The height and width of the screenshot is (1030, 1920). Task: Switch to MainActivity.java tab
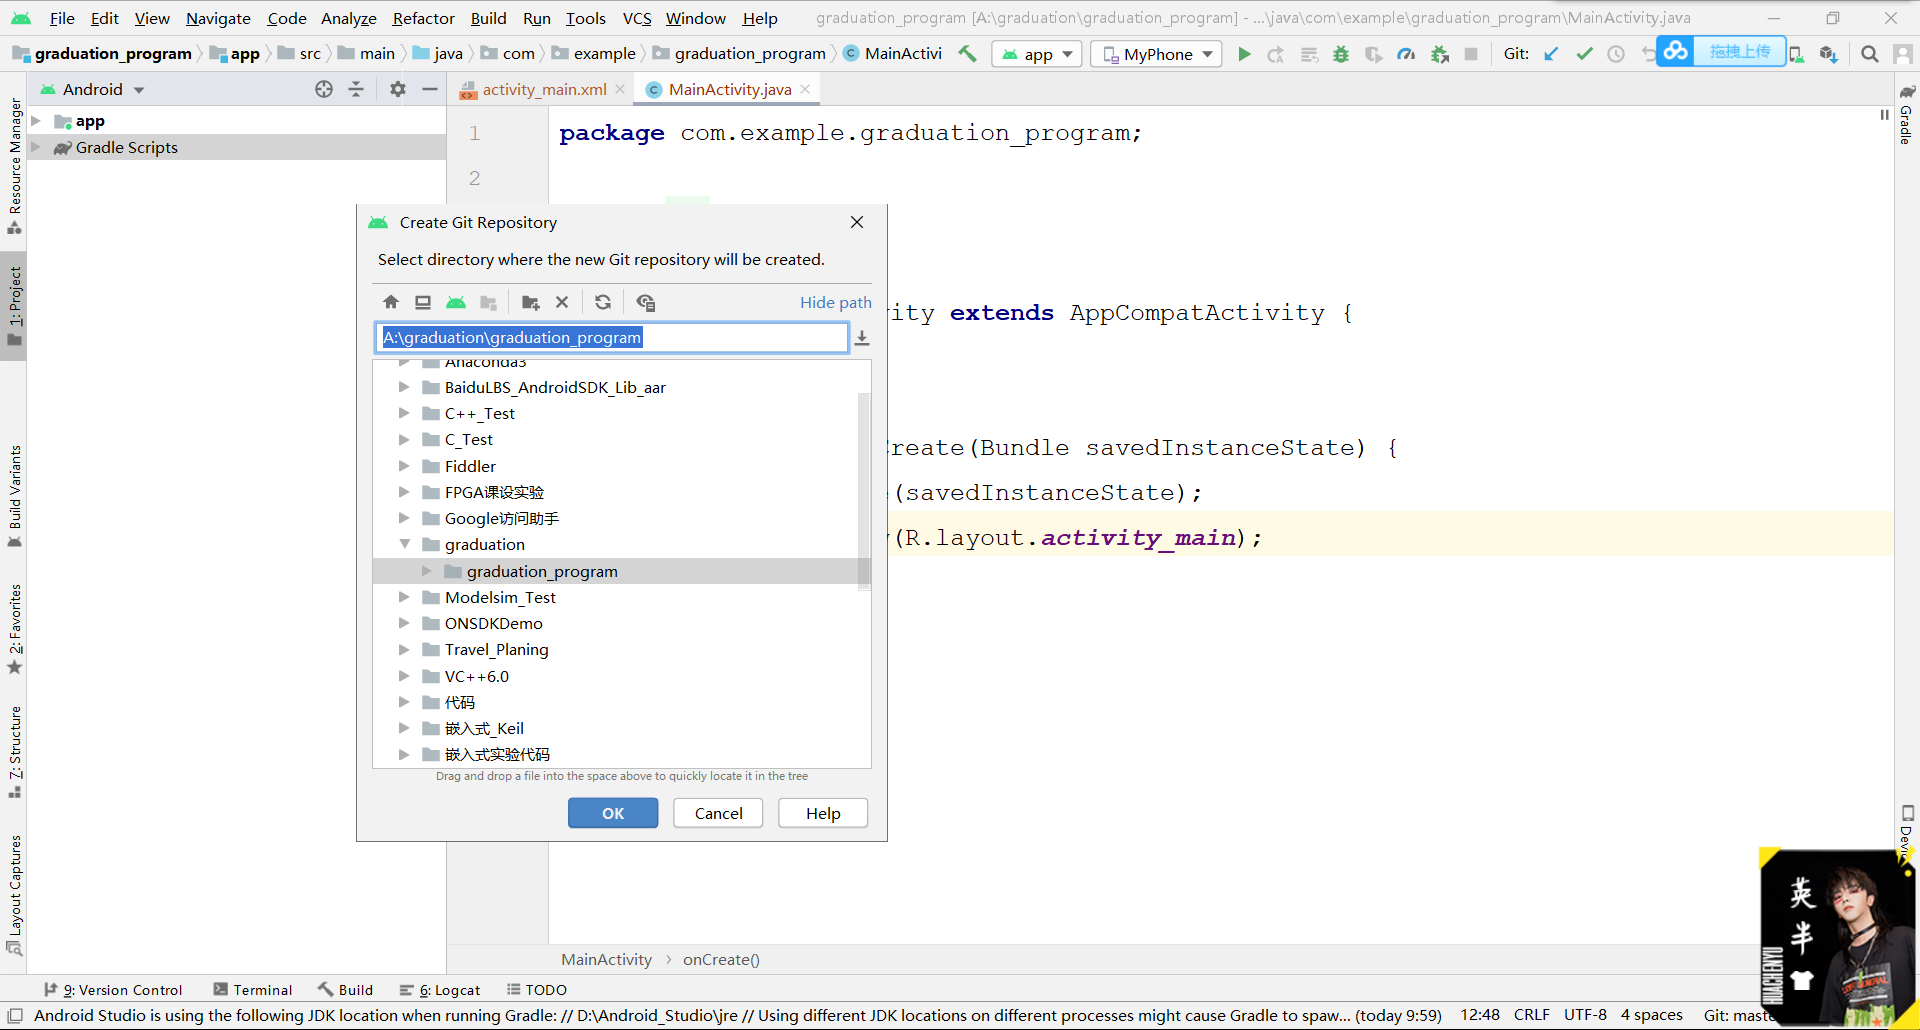pos(729,89)
